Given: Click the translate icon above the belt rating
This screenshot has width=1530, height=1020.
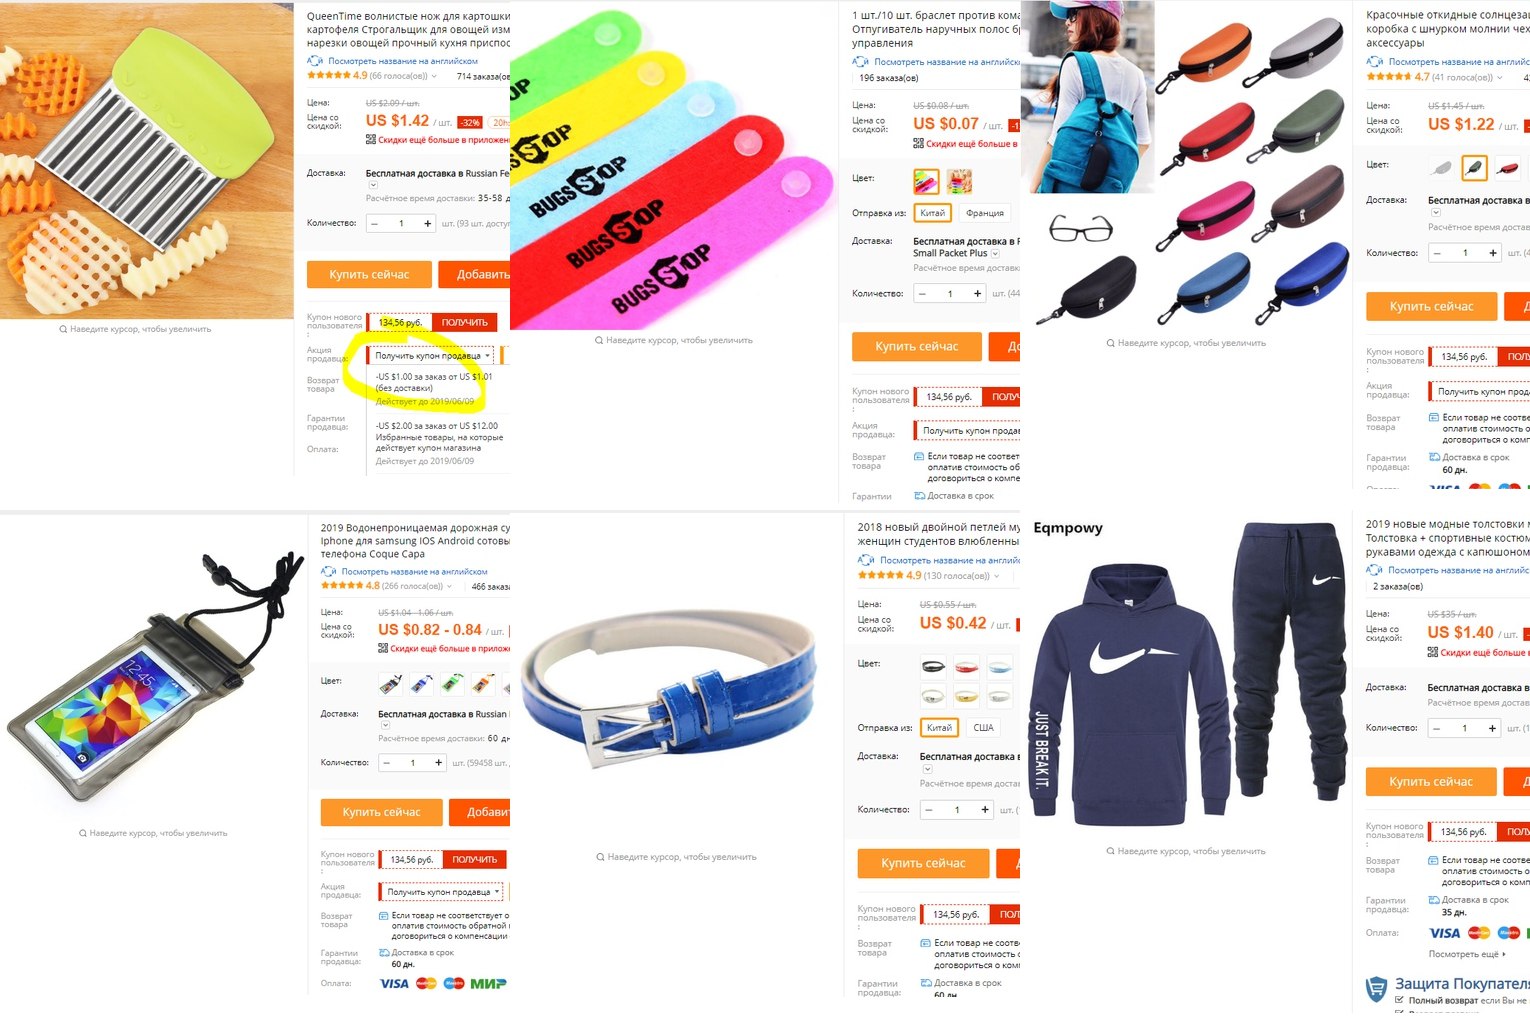Looking at the screenshot, I should pos(866,560).
